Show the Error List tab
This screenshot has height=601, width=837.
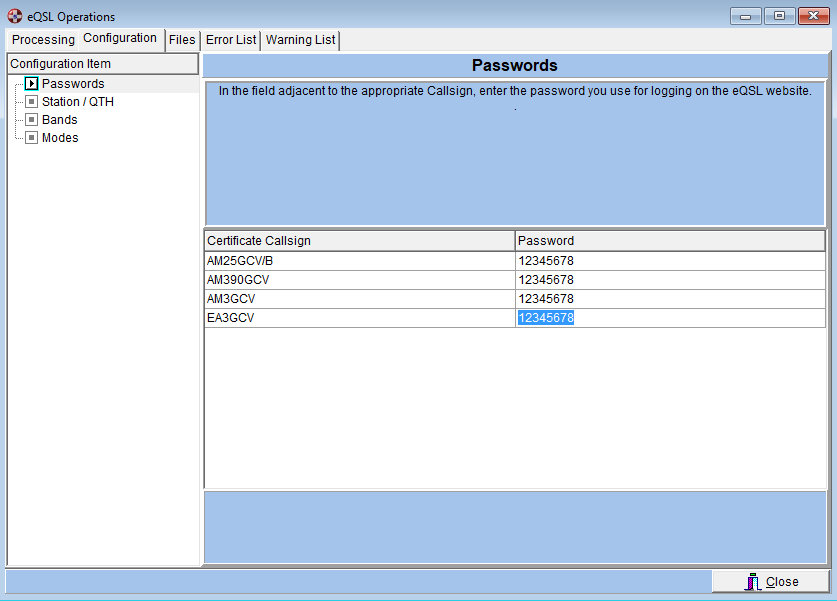click(x=231, y=40)
